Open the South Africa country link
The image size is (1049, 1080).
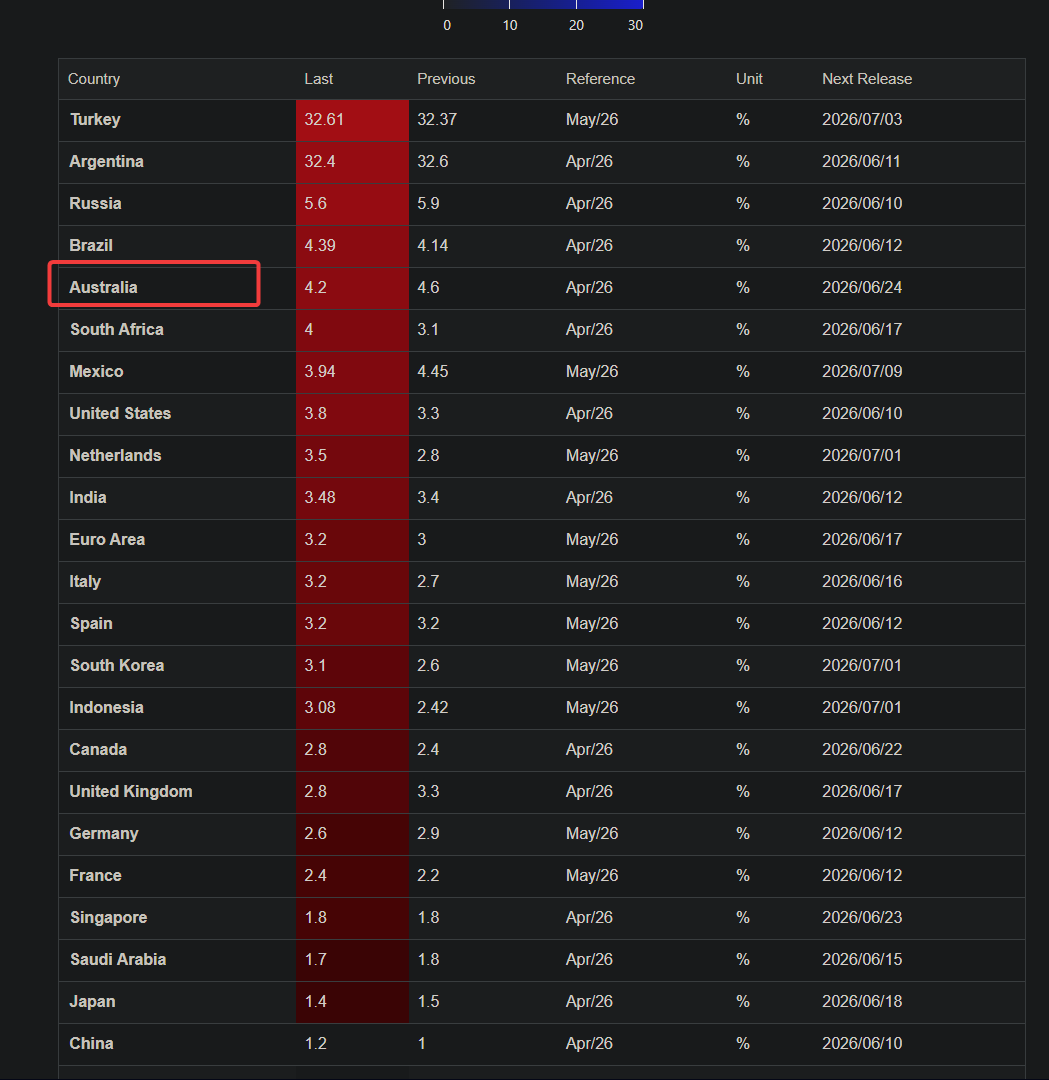click(x=116, y=330)
